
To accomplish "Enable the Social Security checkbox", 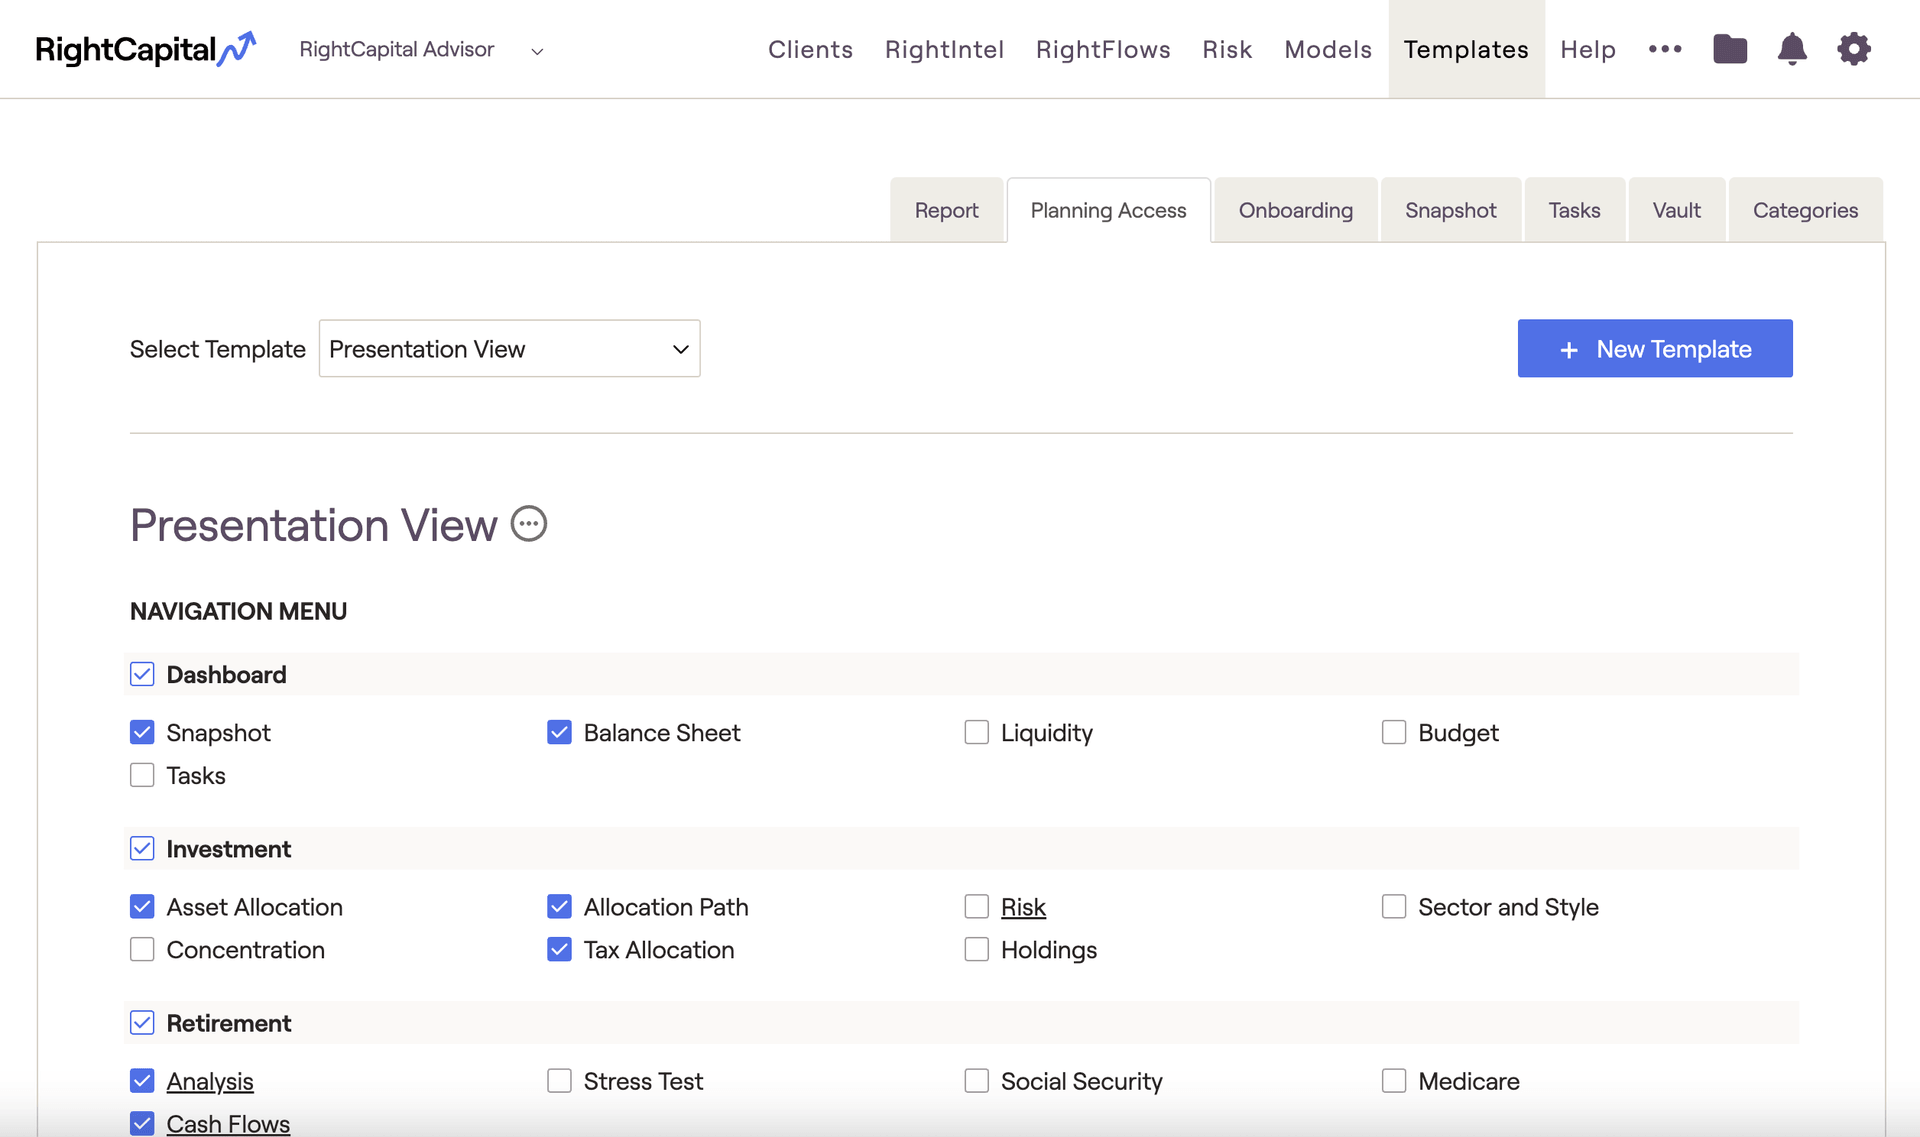I will 977,1081.
